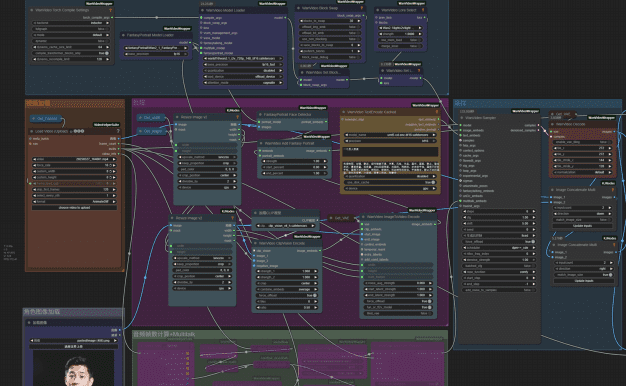Toggle offload_img_emb in Block Swap
Viewport: 626px width, 386px height.
[330, 27]
